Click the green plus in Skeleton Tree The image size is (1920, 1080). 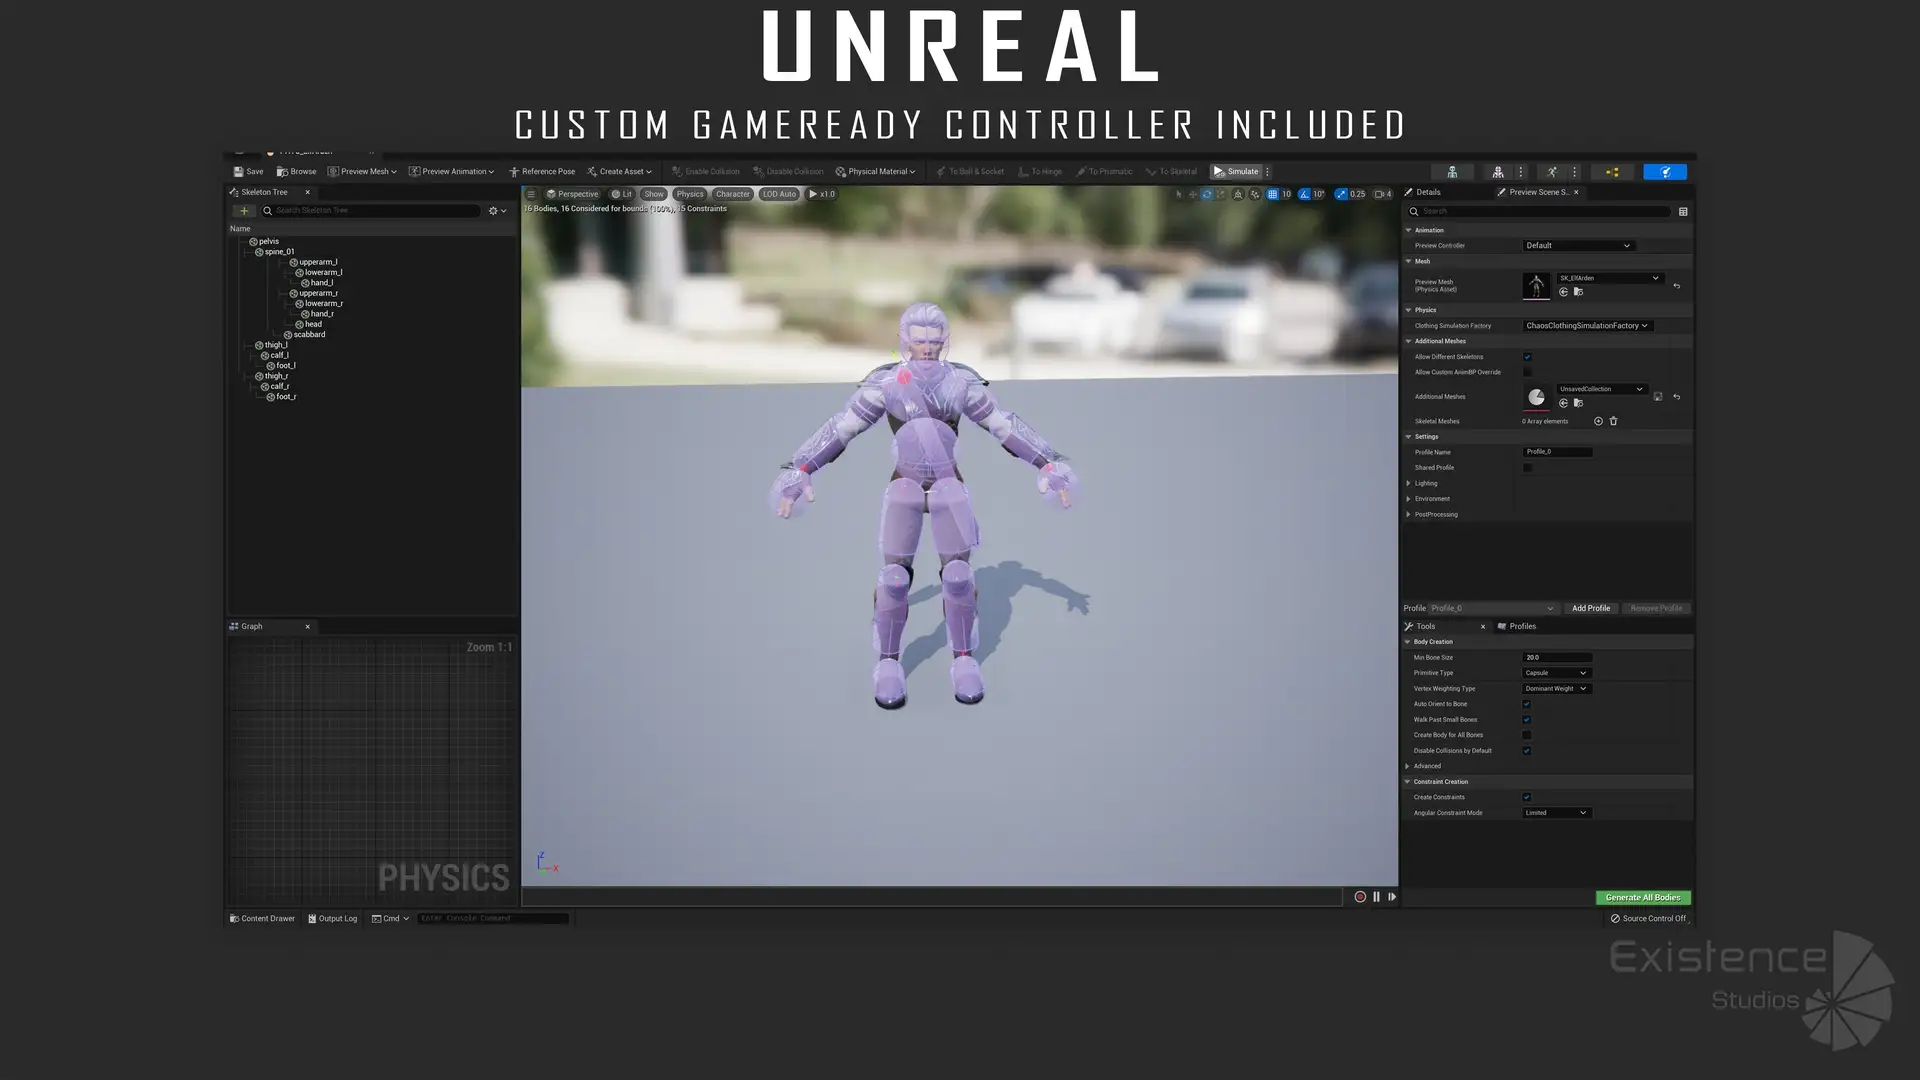(243, 211)
